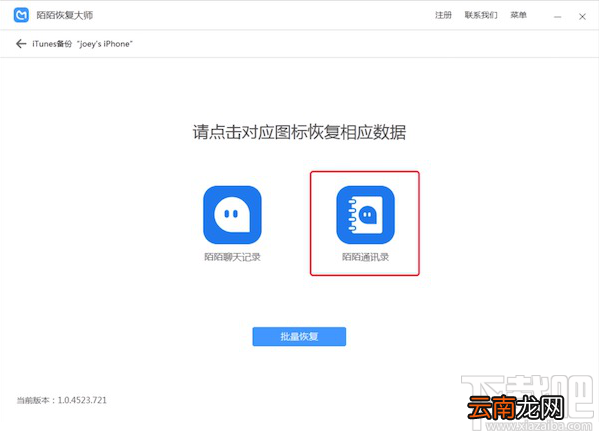Image resolution: width=601 pixels, height=436 pixels.
Task: Open the 陌陌聊天记录 chat bubble icon
Action: [232, 215]
